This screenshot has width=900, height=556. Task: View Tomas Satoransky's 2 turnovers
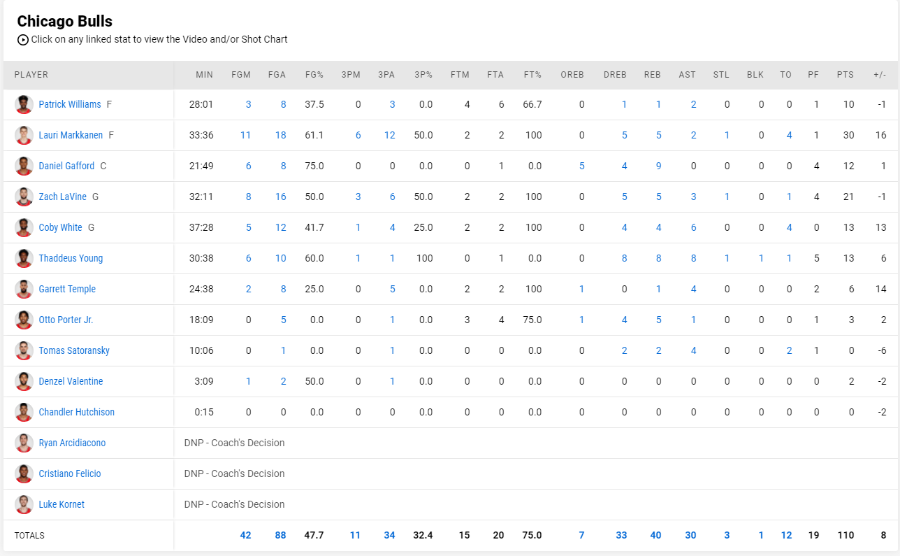click(789, 351)
